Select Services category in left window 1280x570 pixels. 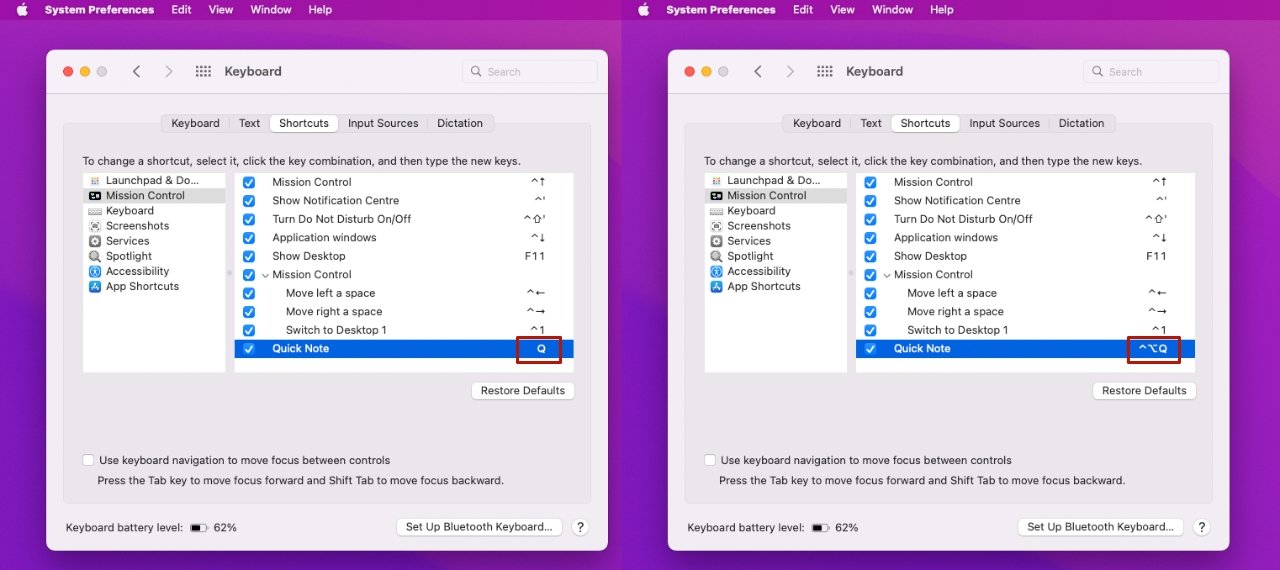(154, 240)
